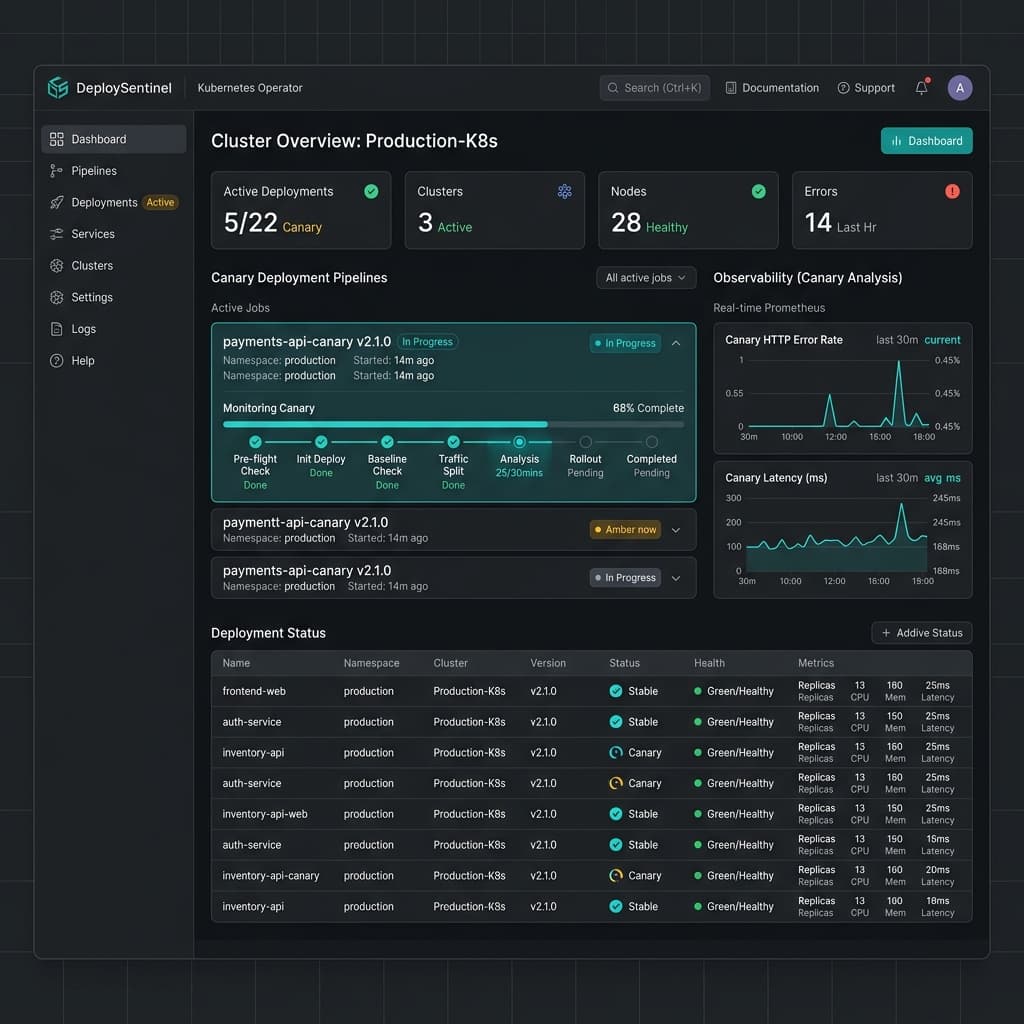The width and height of the screenshot is (1024, 1024).
Task: Open user avatar A menu
Action: pyautogui.click(x=959, y=88)
